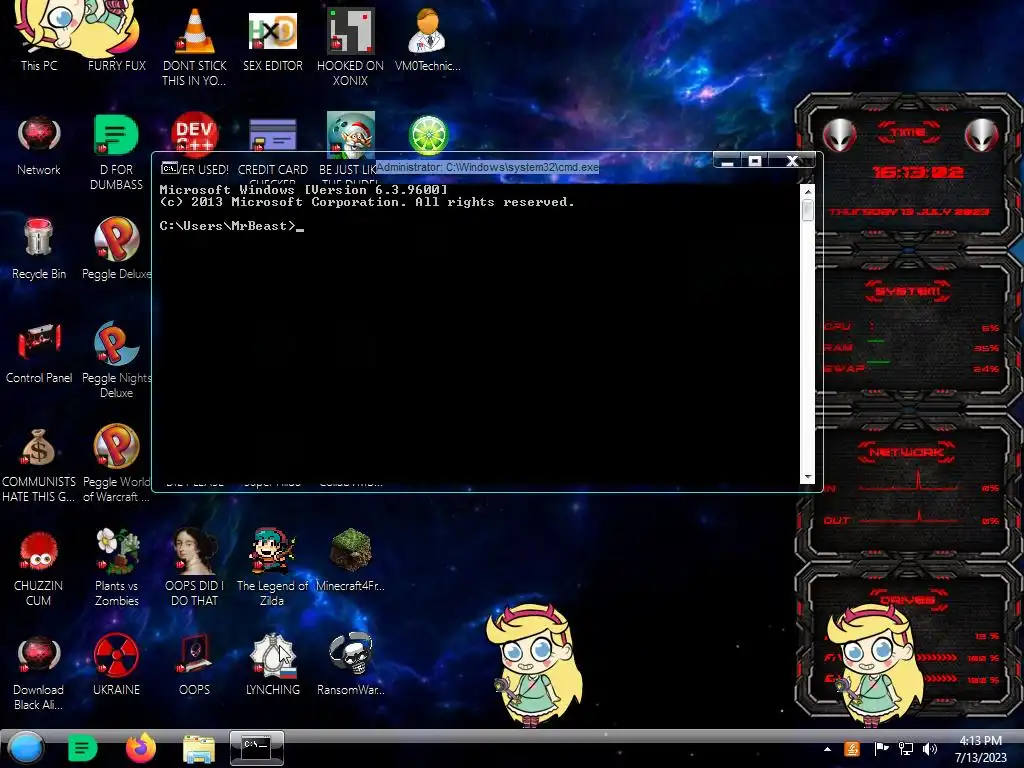The height and width of the screenshot is (768, 1024).
Task: Launch Peggle Deluxe icon
Action: coord(116,248)
